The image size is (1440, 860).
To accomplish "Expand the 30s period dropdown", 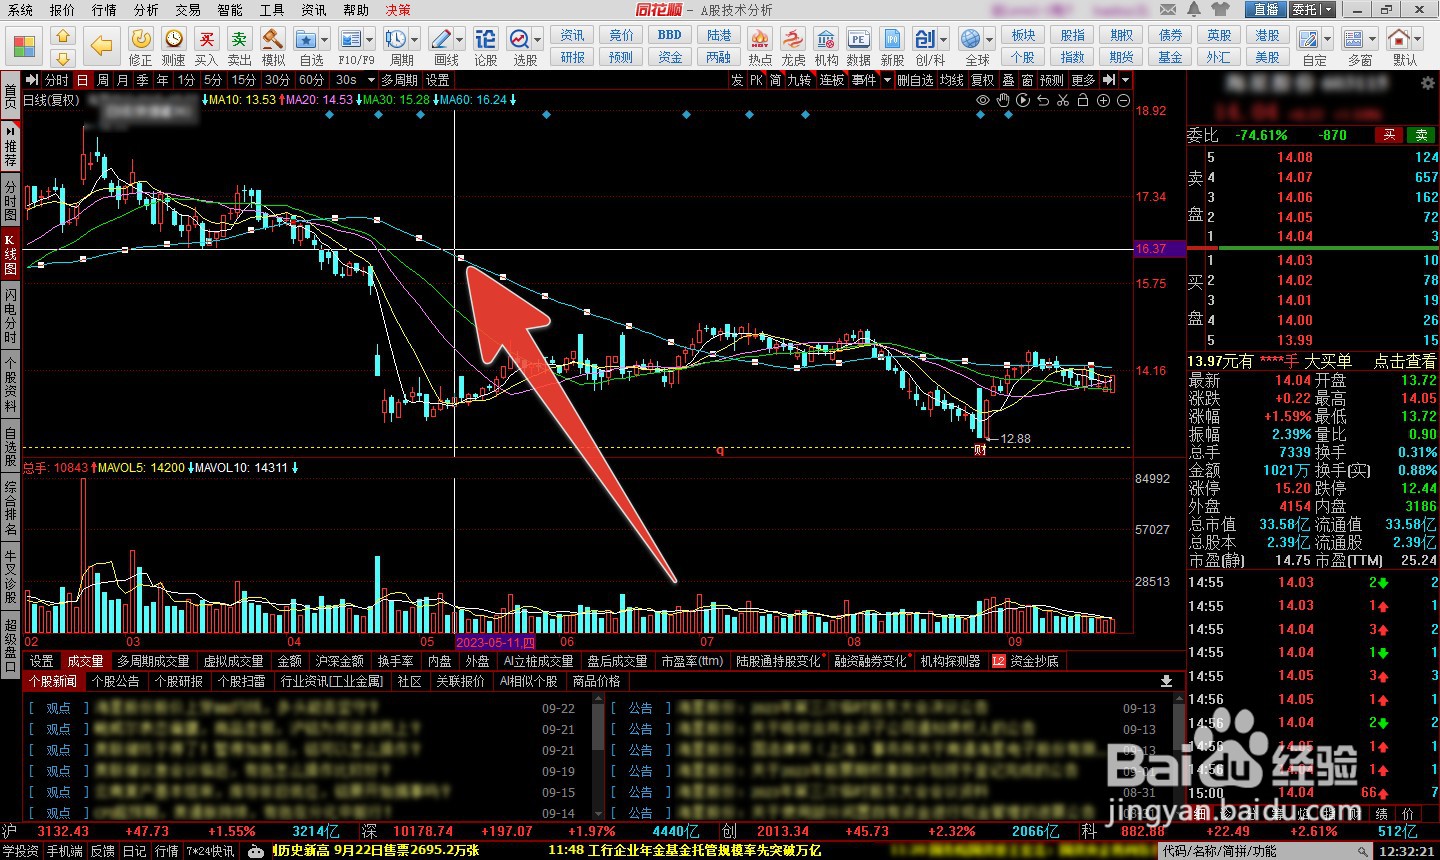I will point(371,80).
